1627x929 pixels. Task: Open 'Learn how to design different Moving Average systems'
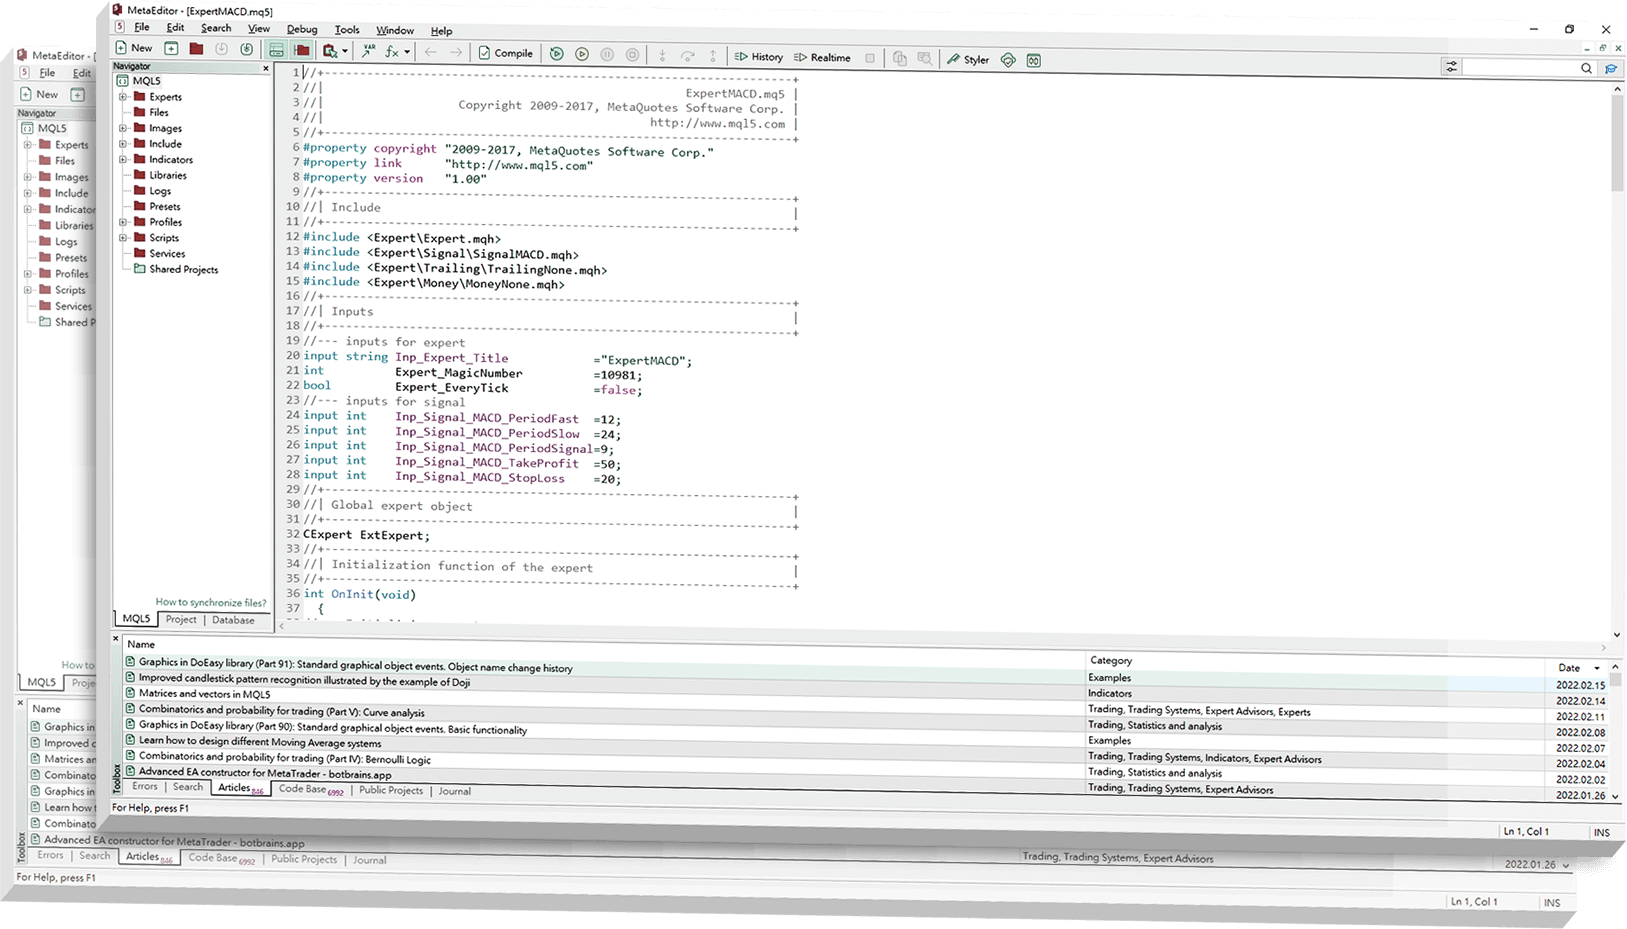[260, 743]
